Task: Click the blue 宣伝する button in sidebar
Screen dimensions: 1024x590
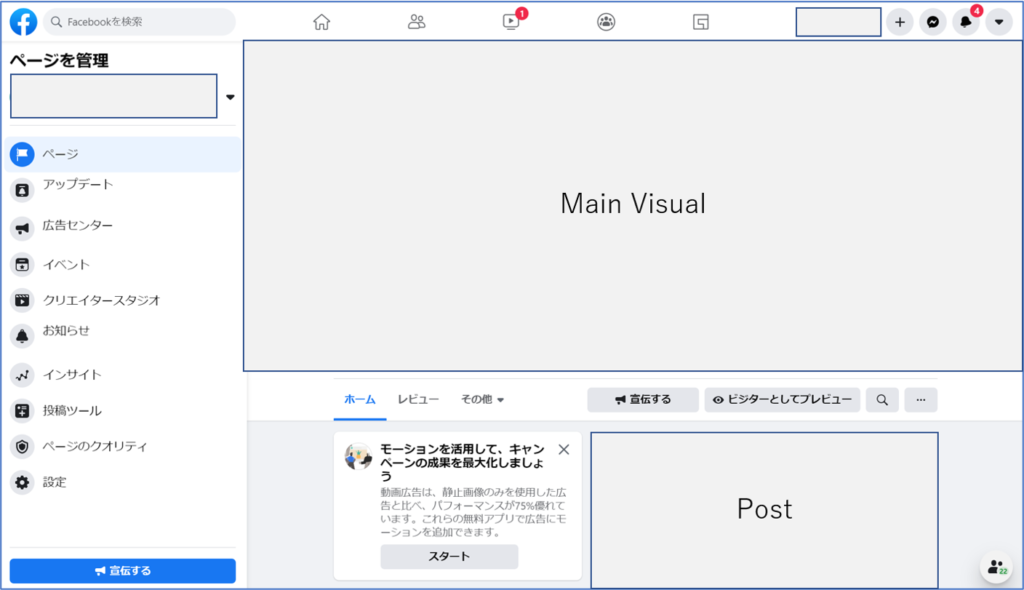Action: [x=123, y=570]
